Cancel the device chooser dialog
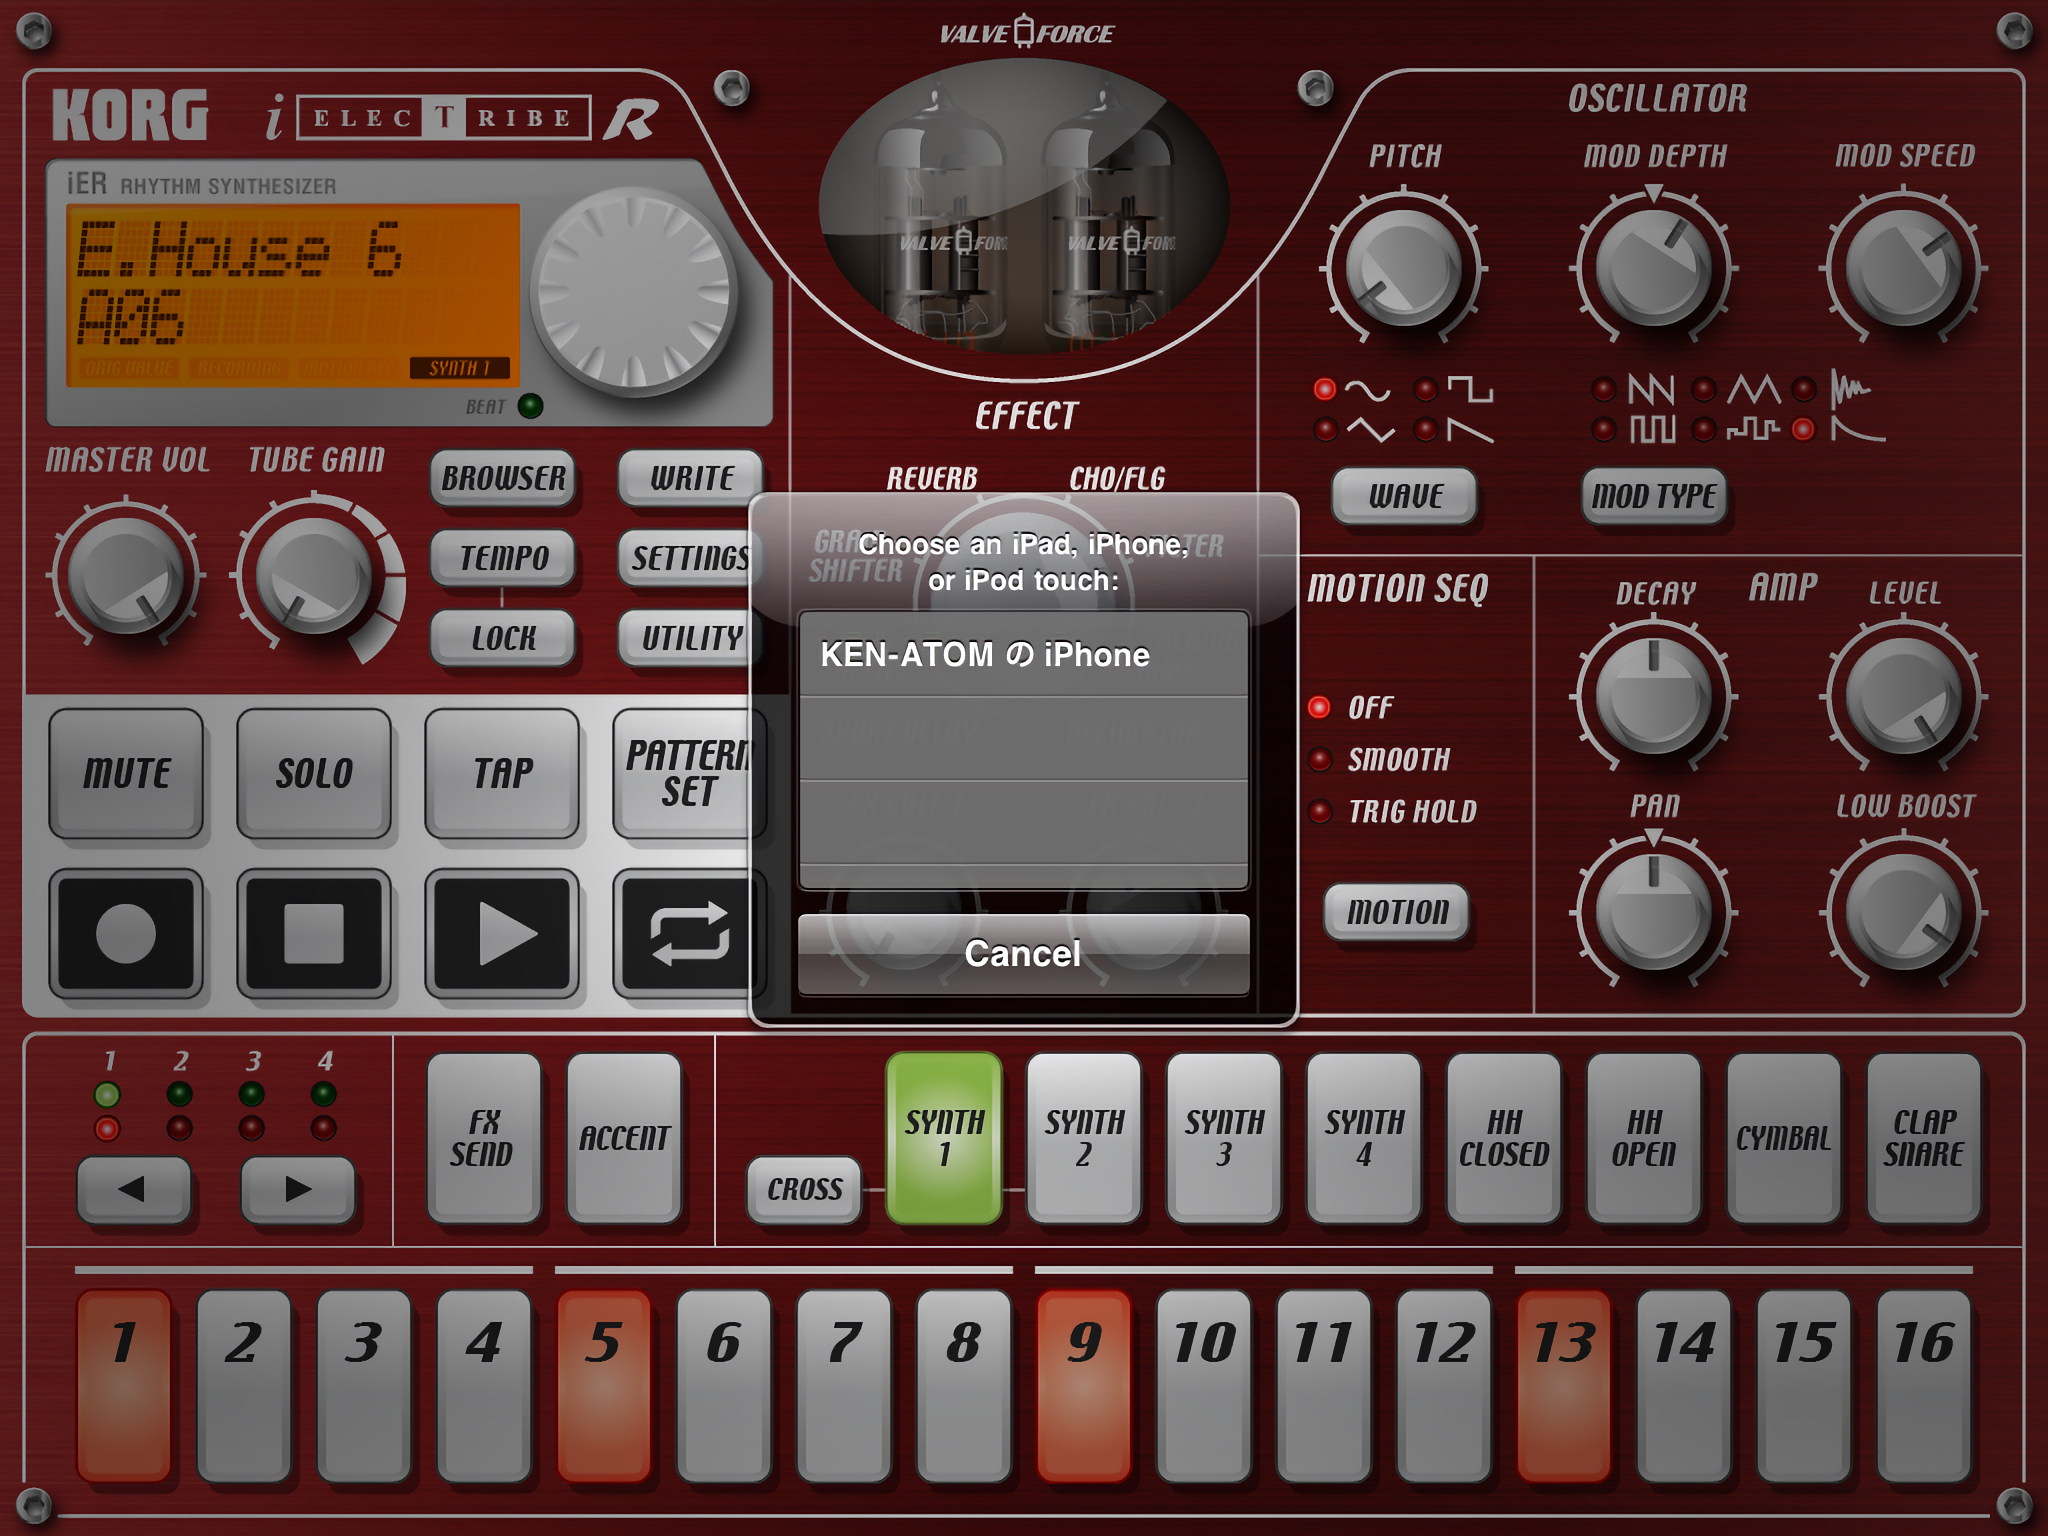The image size is (2048, 1536). click(1023, 953)
